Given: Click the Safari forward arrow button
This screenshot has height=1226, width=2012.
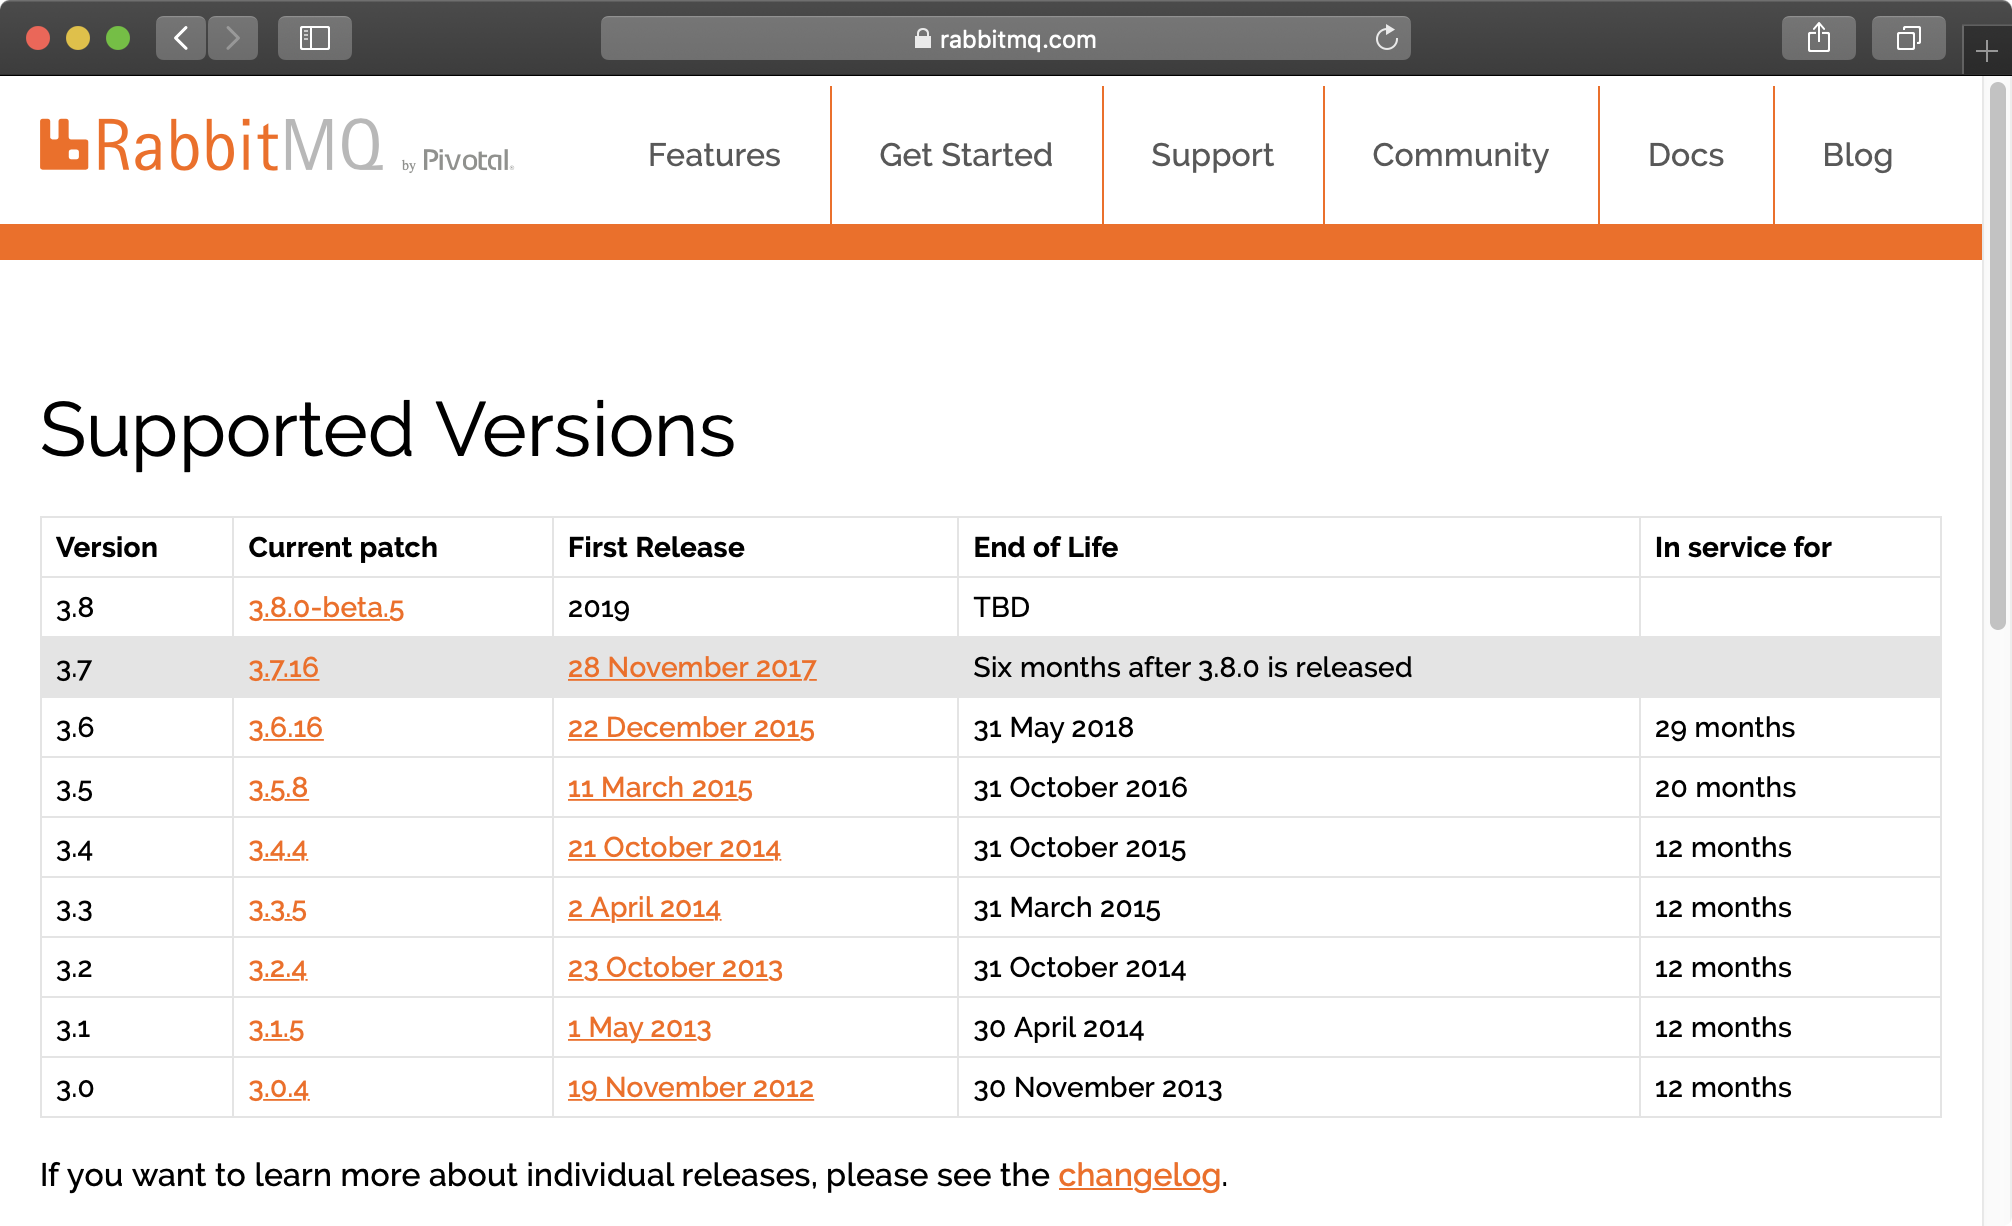Looking at the screenshot, I should click(x=233, y=38).
